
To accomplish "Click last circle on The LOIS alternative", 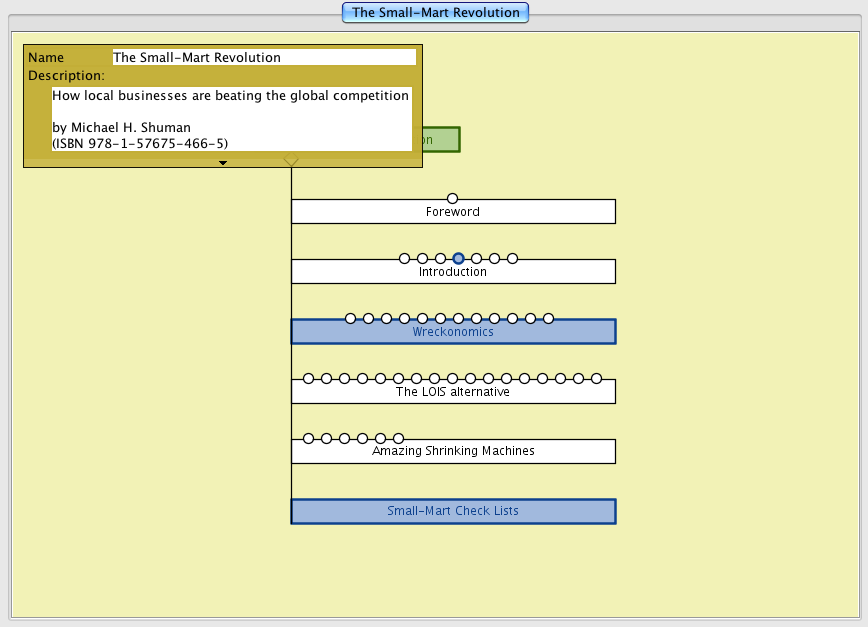I will tap(596, 379).
